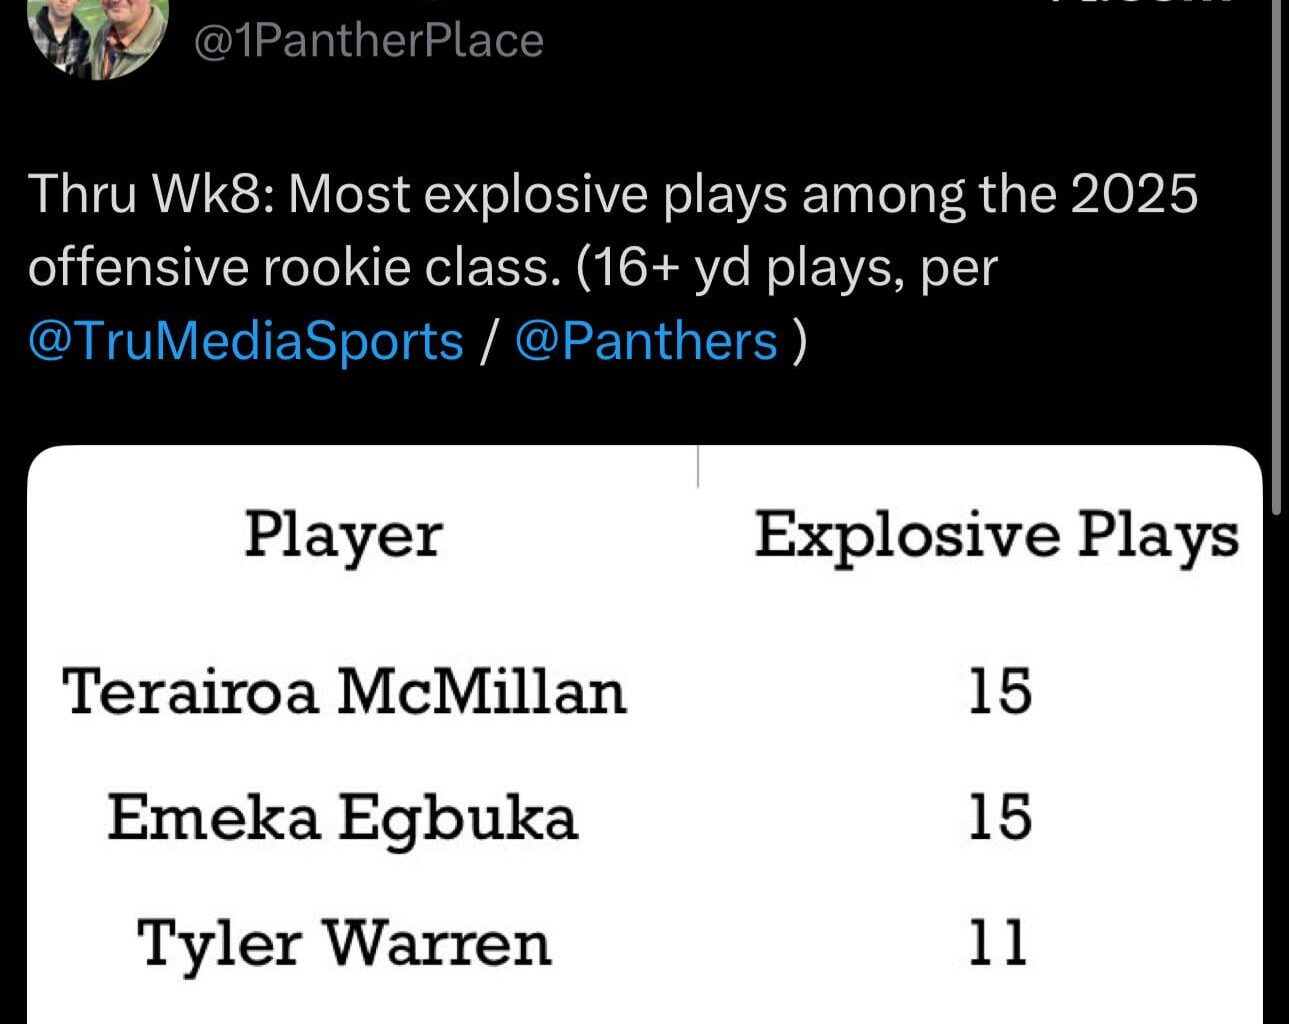Click the divider line above the table
Screen dimensions: 1289x1024
point(697,465)
